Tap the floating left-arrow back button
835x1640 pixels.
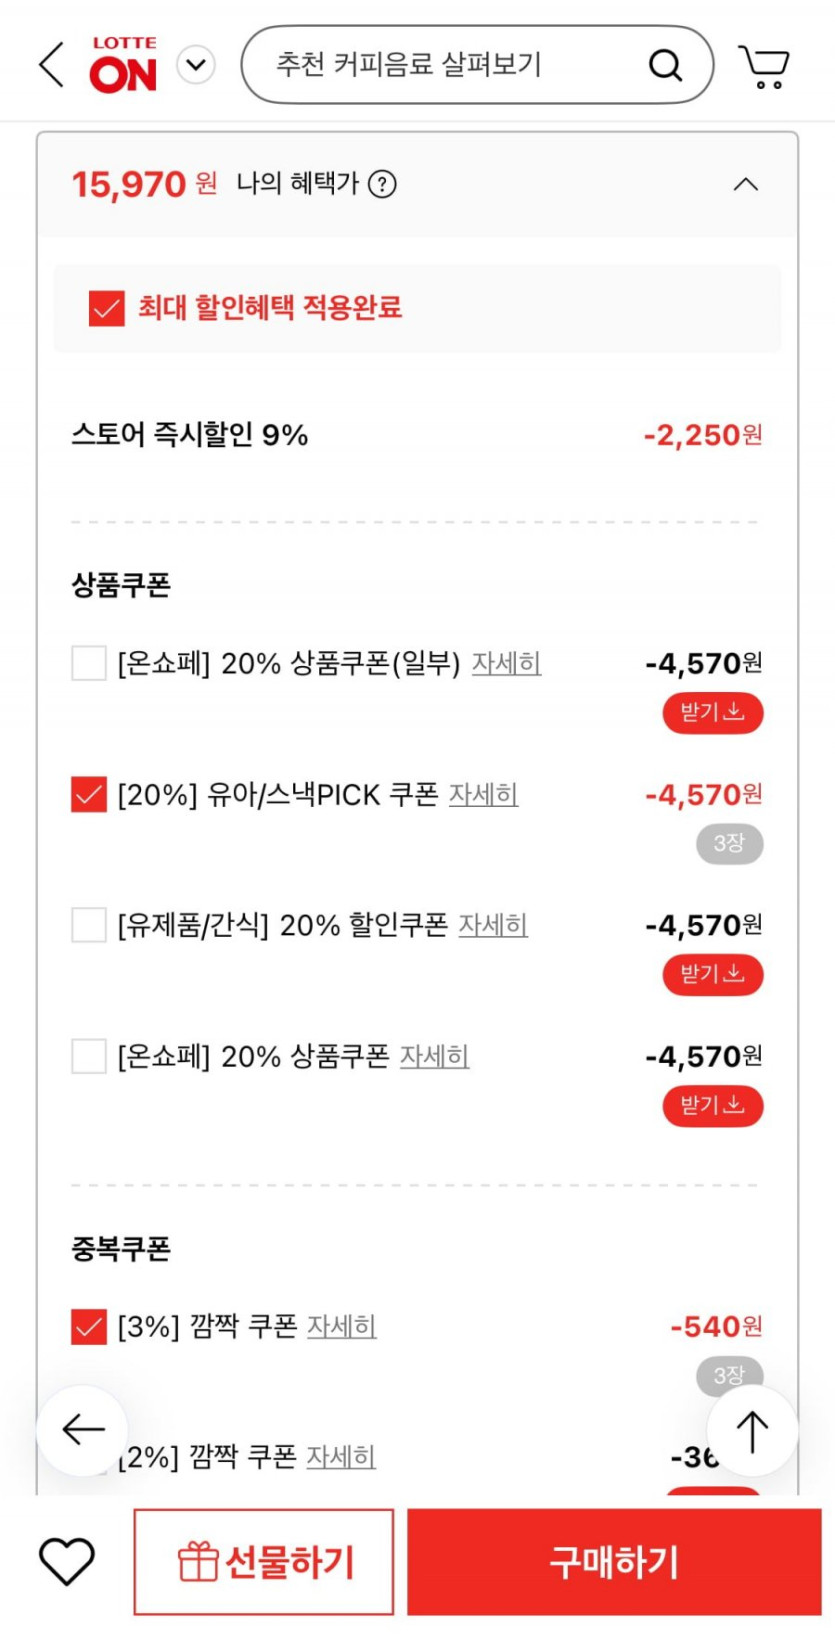[82, 1430]
